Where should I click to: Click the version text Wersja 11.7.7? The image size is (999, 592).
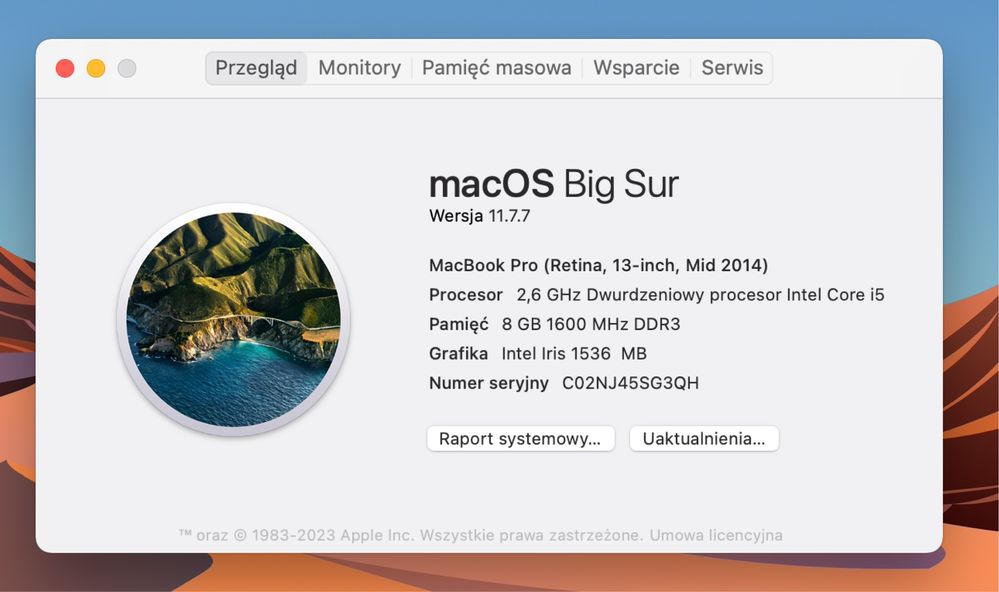(479, 216)
